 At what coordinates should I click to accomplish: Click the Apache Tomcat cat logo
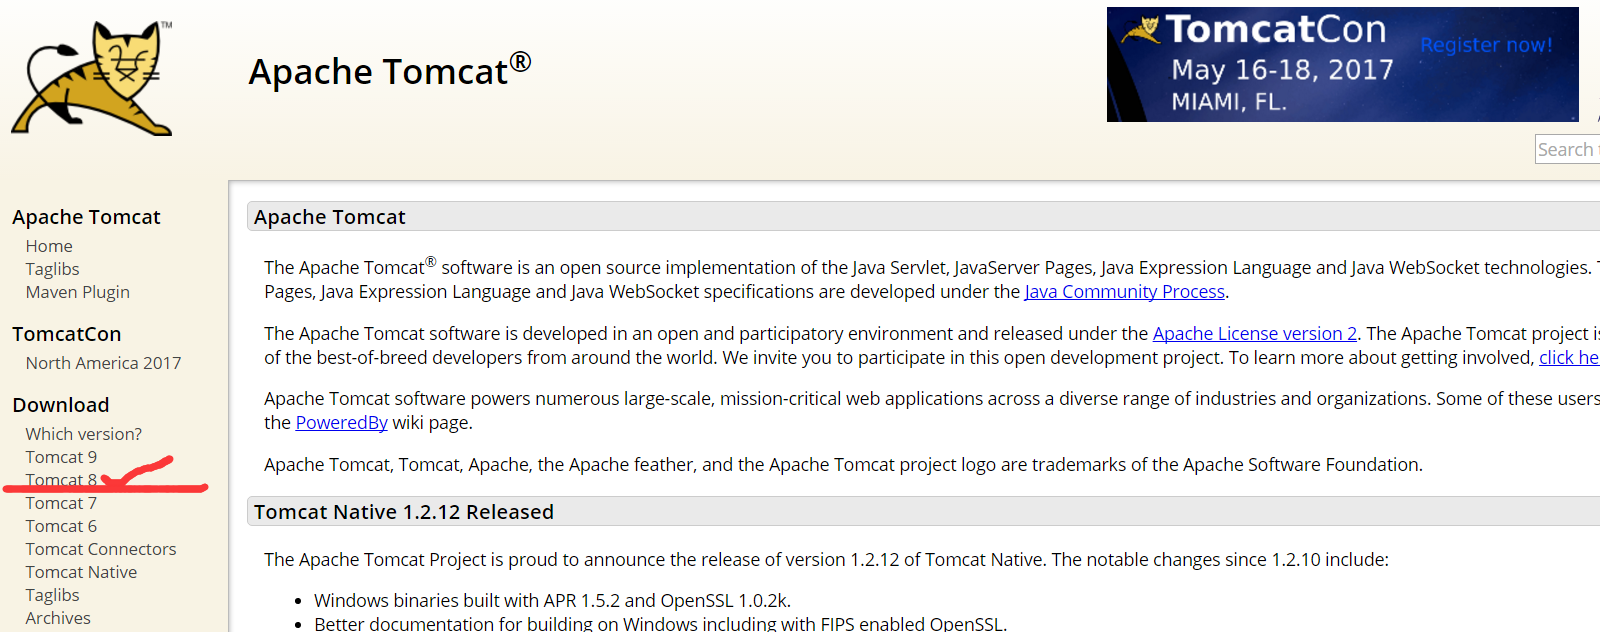tap(92, 78)
